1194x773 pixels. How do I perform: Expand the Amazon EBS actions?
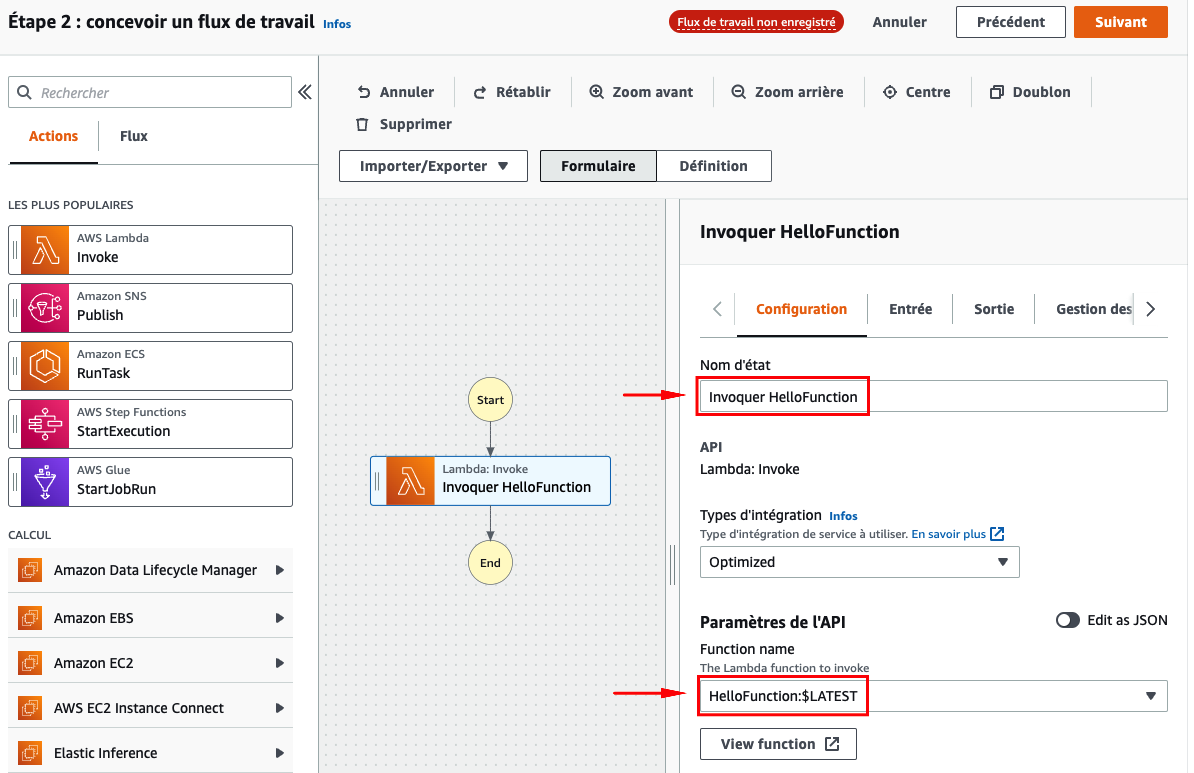(279, 618)
